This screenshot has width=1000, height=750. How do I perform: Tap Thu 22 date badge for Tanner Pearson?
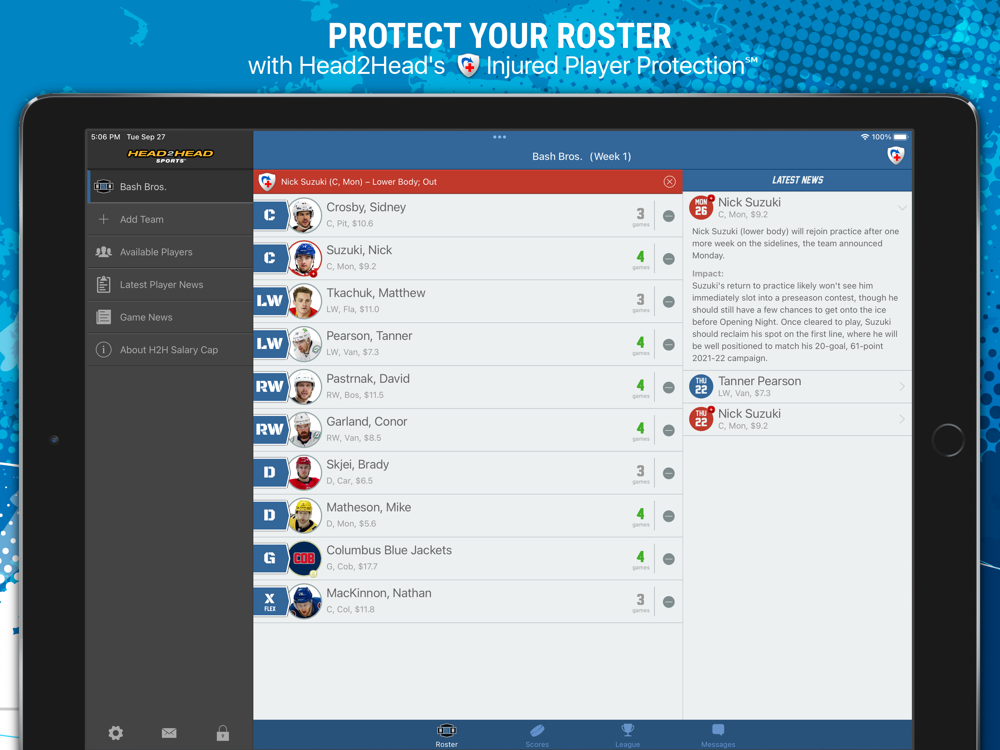click(701, 386)
